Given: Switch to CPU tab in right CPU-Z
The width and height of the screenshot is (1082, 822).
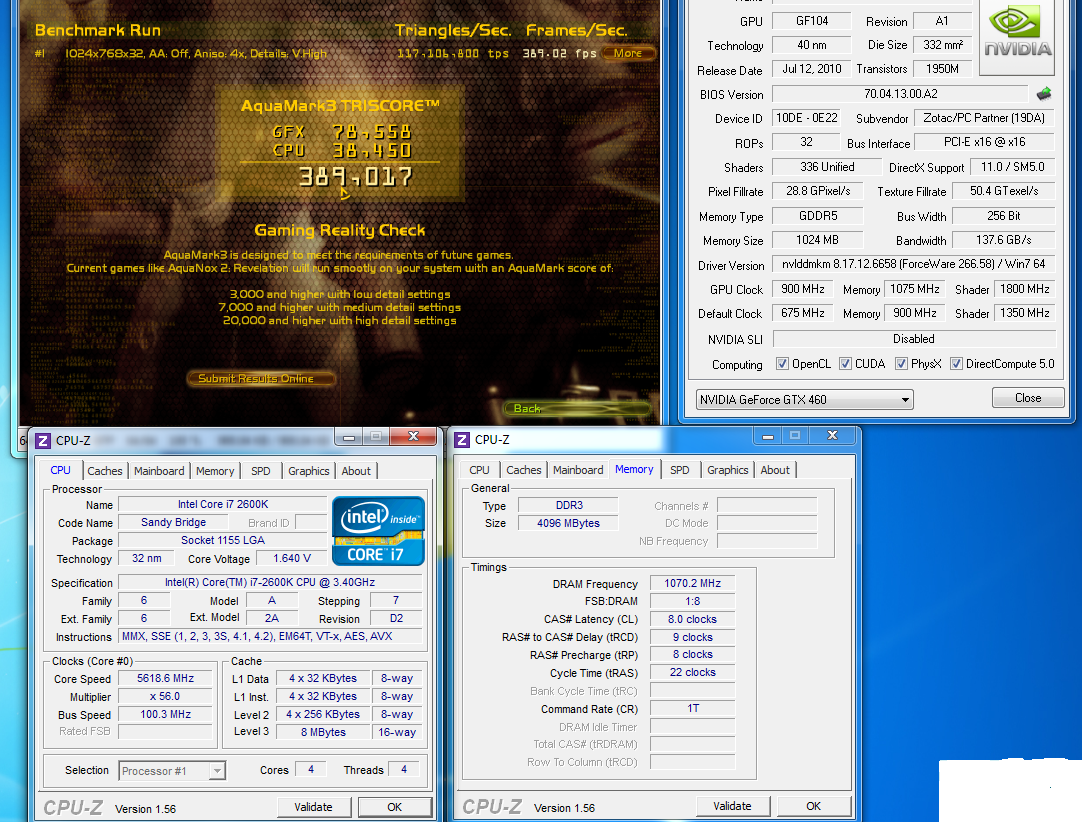Looking at the screenshot, I should [x=480, y=470].
